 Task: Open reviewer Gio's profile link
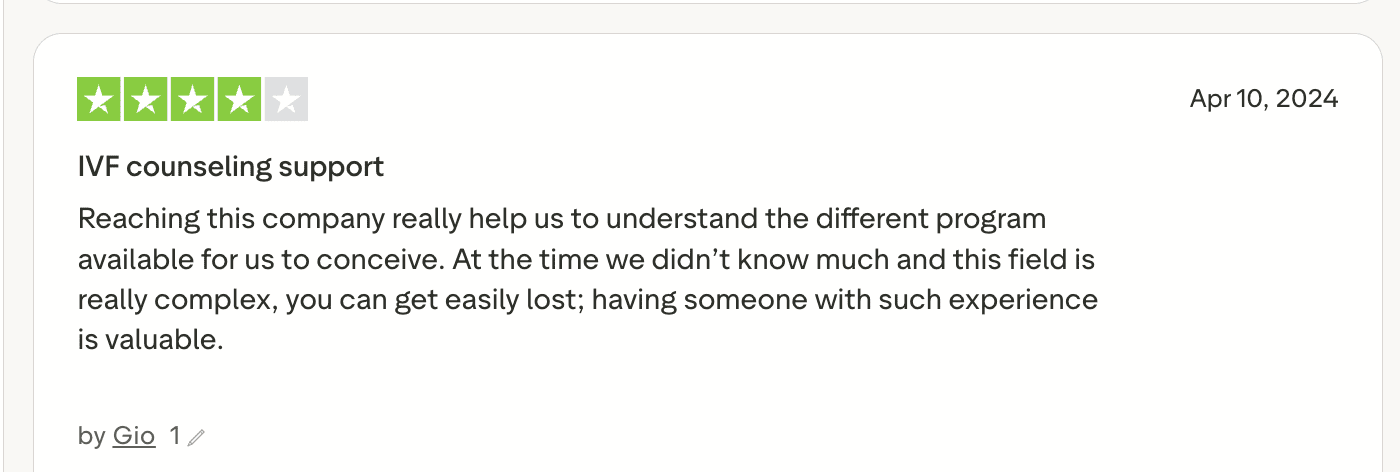[x=133, y=436]
